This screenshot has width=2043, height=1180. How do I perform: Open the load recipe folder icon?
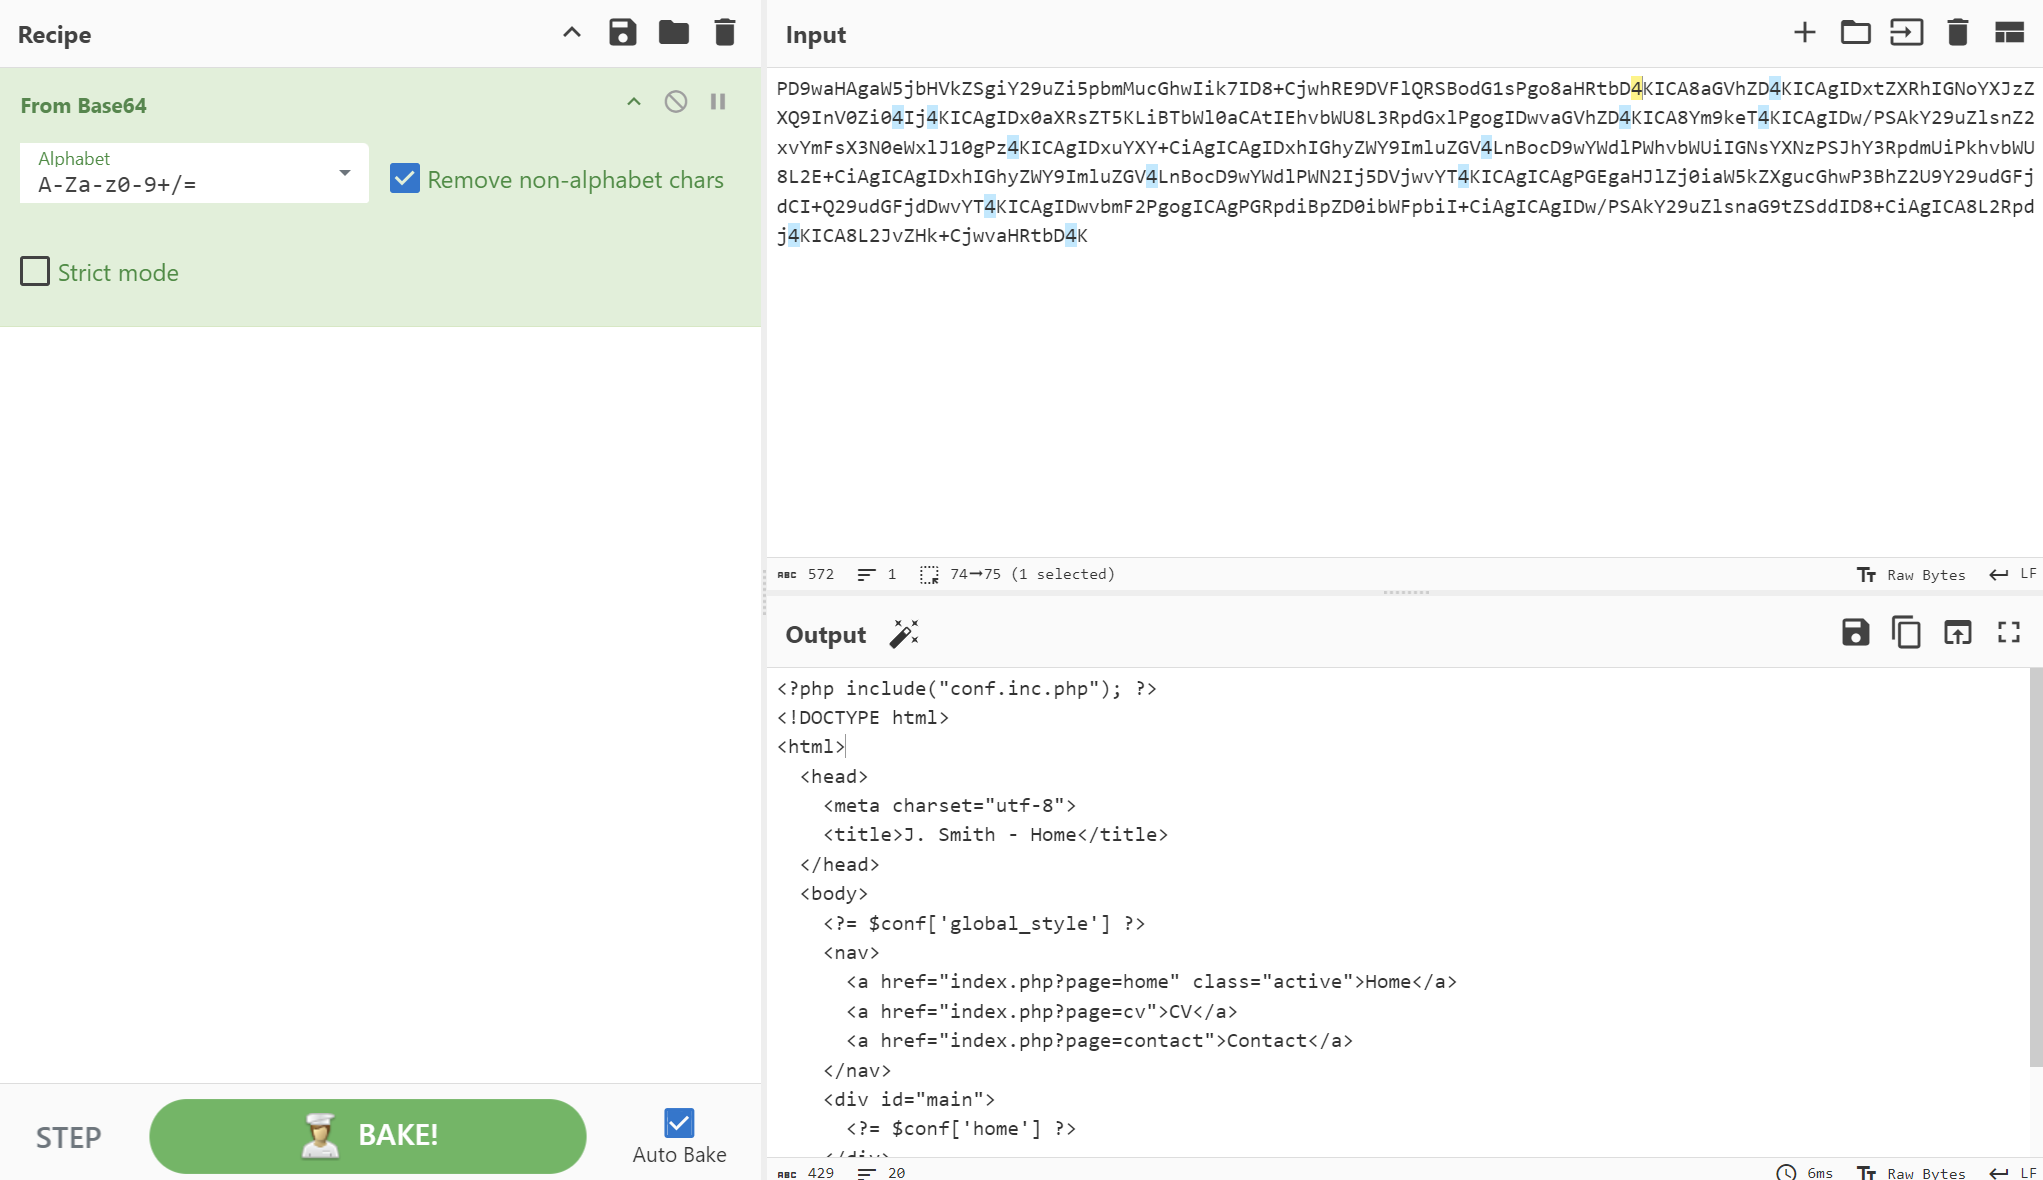(x=674, y=34)
